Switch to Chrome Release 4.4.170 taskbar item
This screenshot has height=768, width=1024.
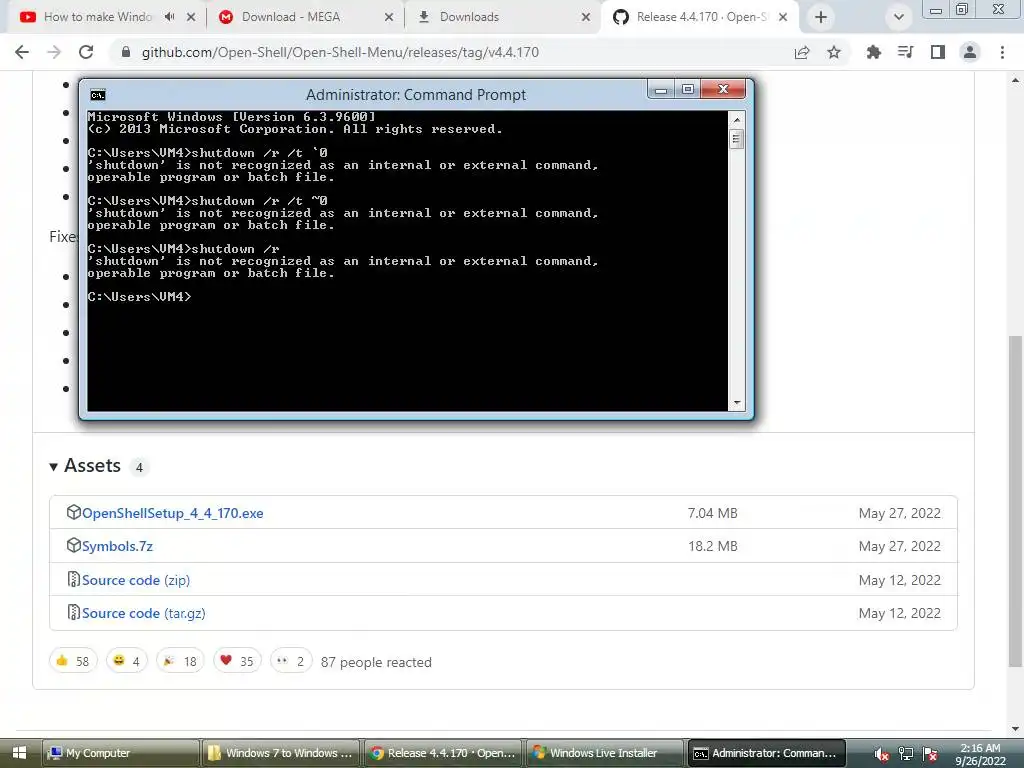[x=443, y=753]
